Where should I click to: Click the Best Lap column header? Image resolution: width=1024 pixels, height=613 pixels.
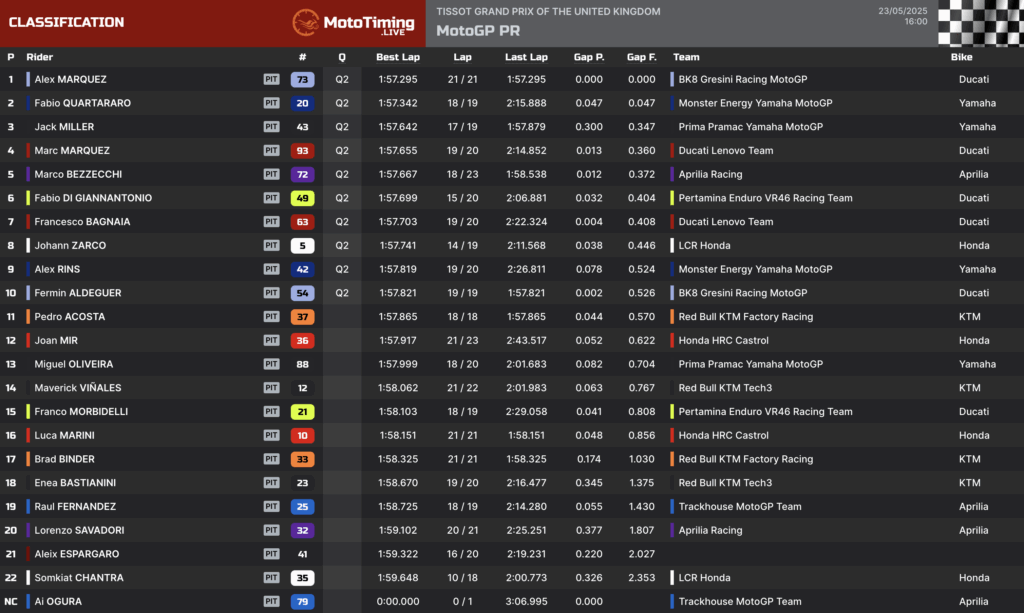pos(398,57)
